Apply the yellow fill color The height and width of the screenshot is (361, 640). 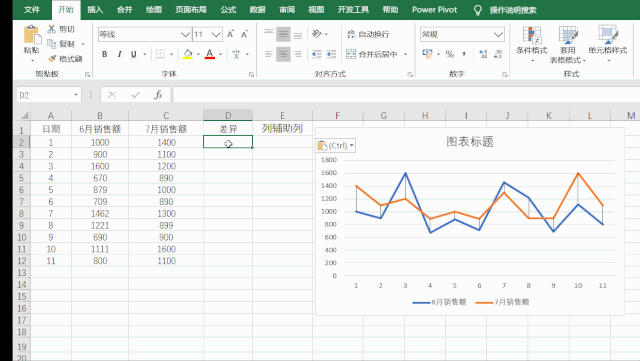[x=188, y=54]
